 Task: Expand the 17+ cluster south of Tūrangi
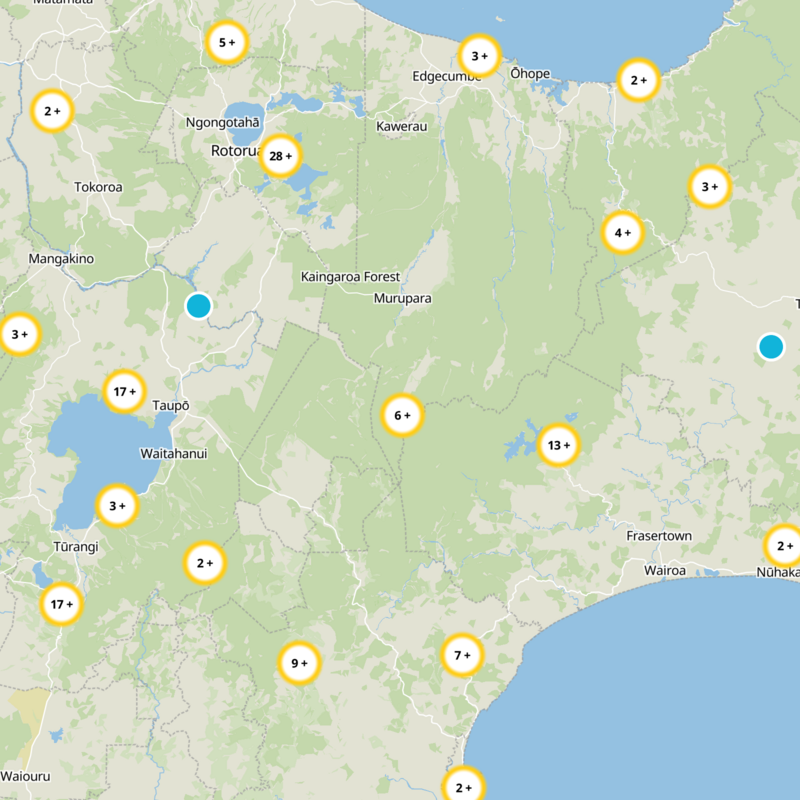point(61,604)
